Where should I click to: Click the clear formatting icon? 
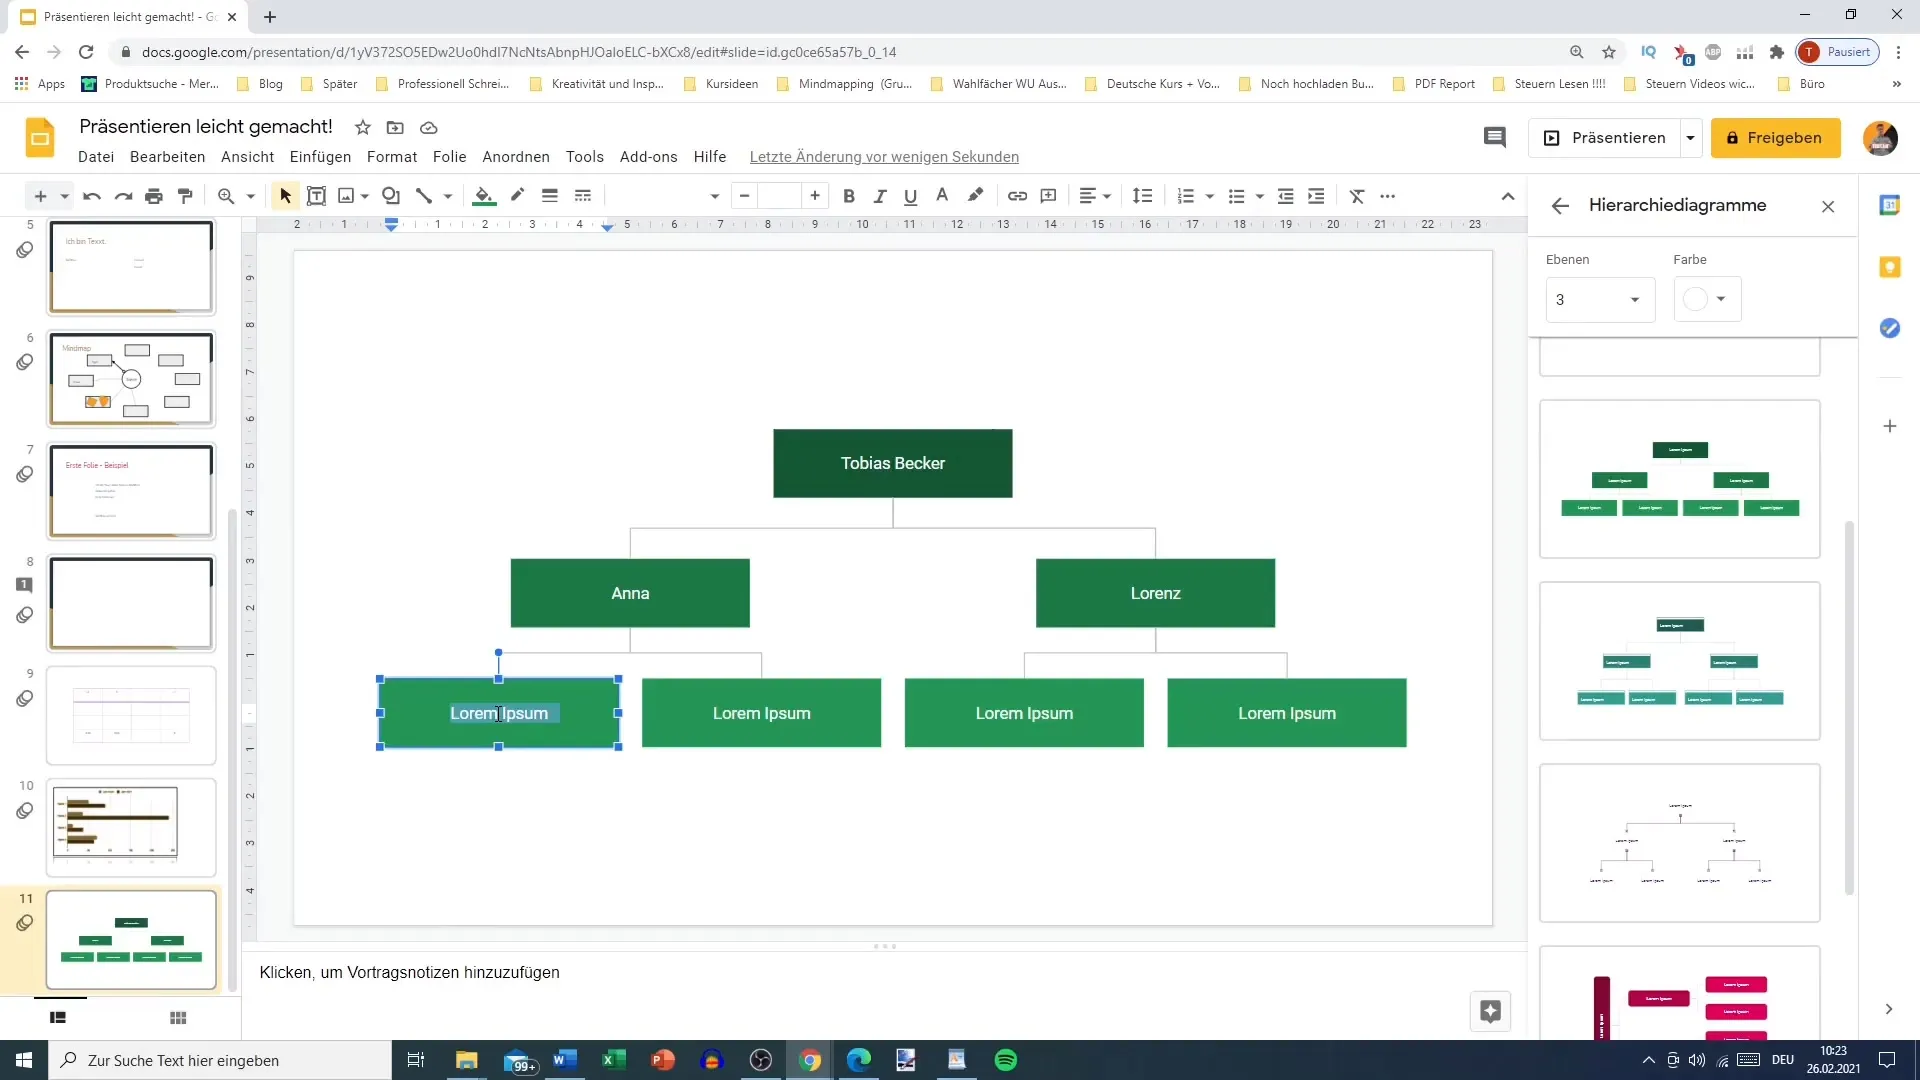tap(1357, 196)
